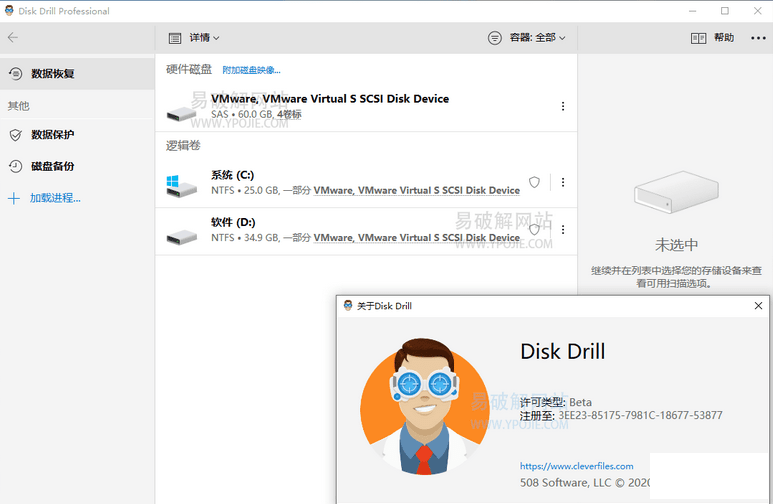The image size is (773, 504).
Task: Go back with the arrow icon
Action: [x=13, y=37]
